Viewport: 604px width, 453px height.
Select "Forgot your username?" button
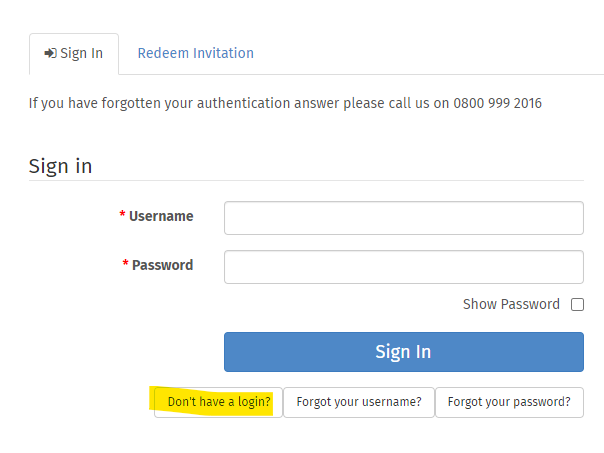359,403
